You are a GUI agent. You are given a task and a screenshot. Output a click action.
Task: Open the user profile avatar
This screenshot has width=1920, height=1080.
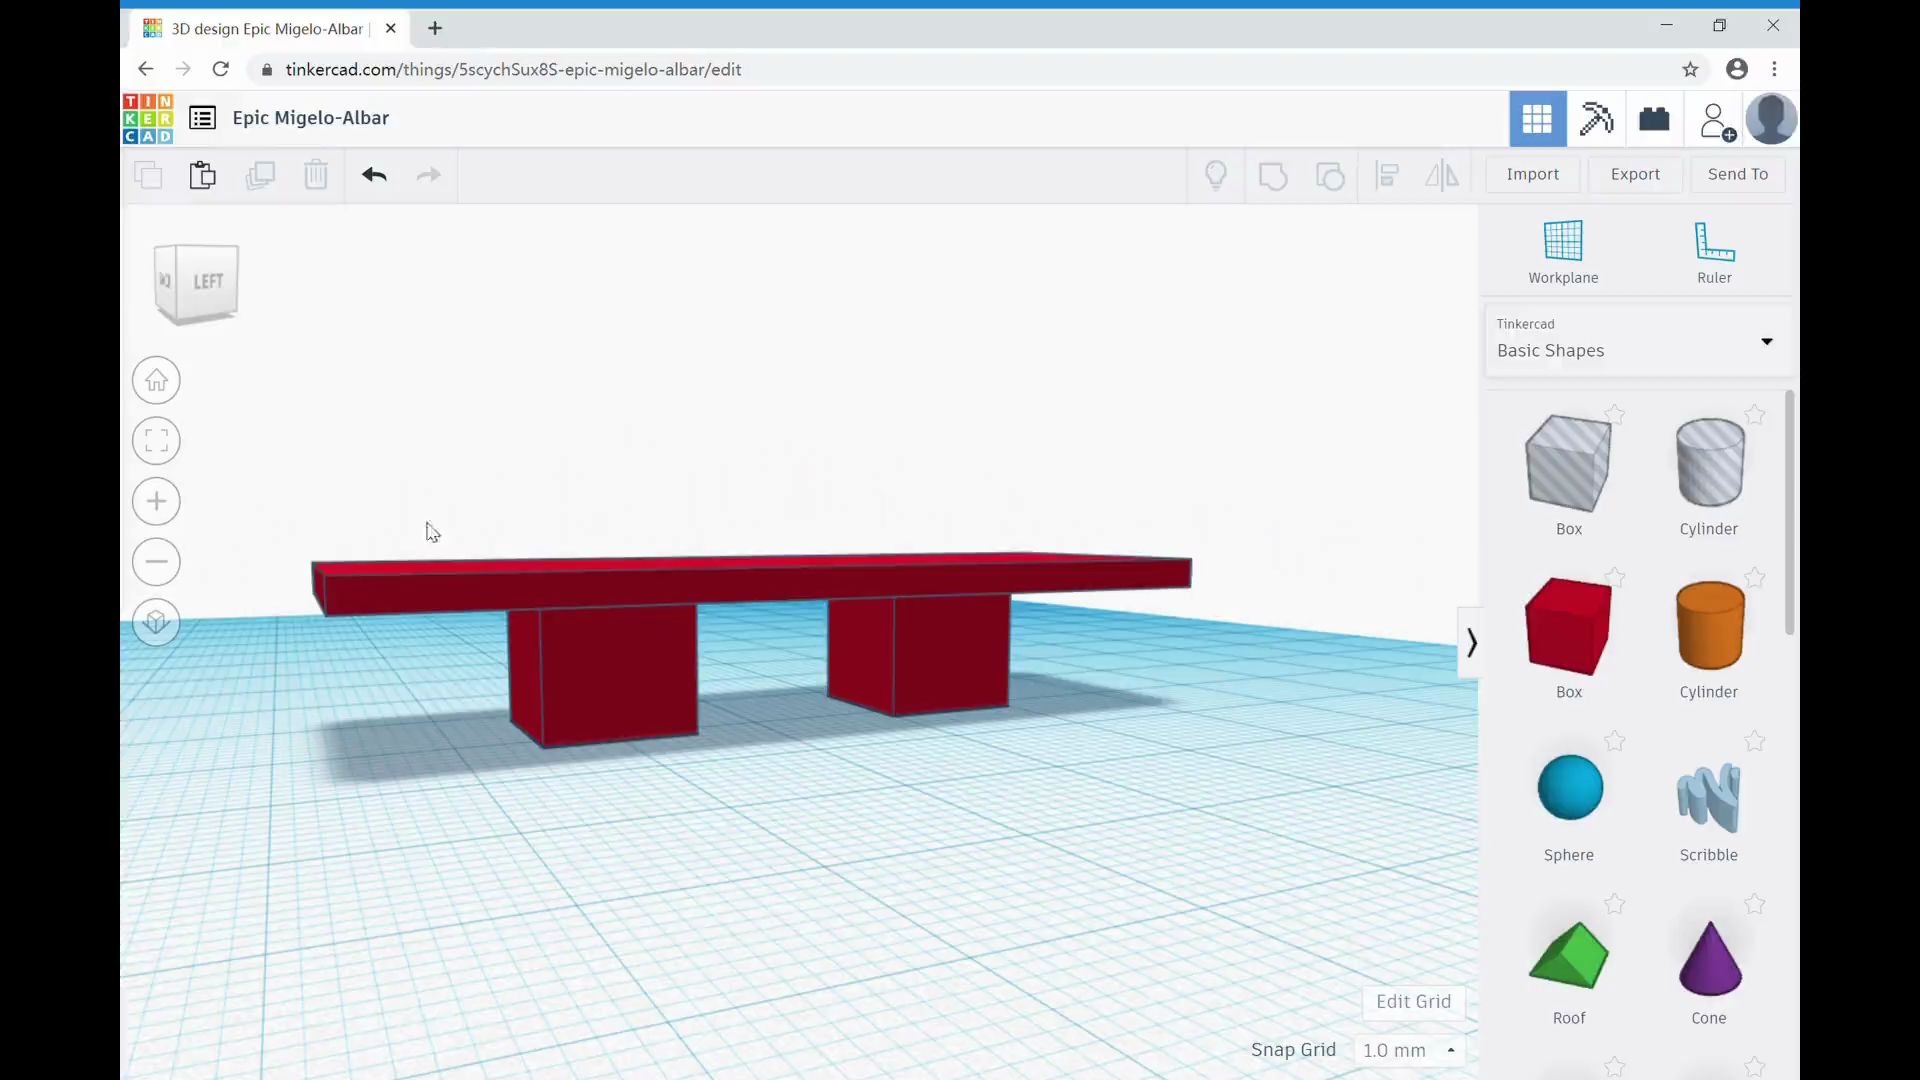1771,119
